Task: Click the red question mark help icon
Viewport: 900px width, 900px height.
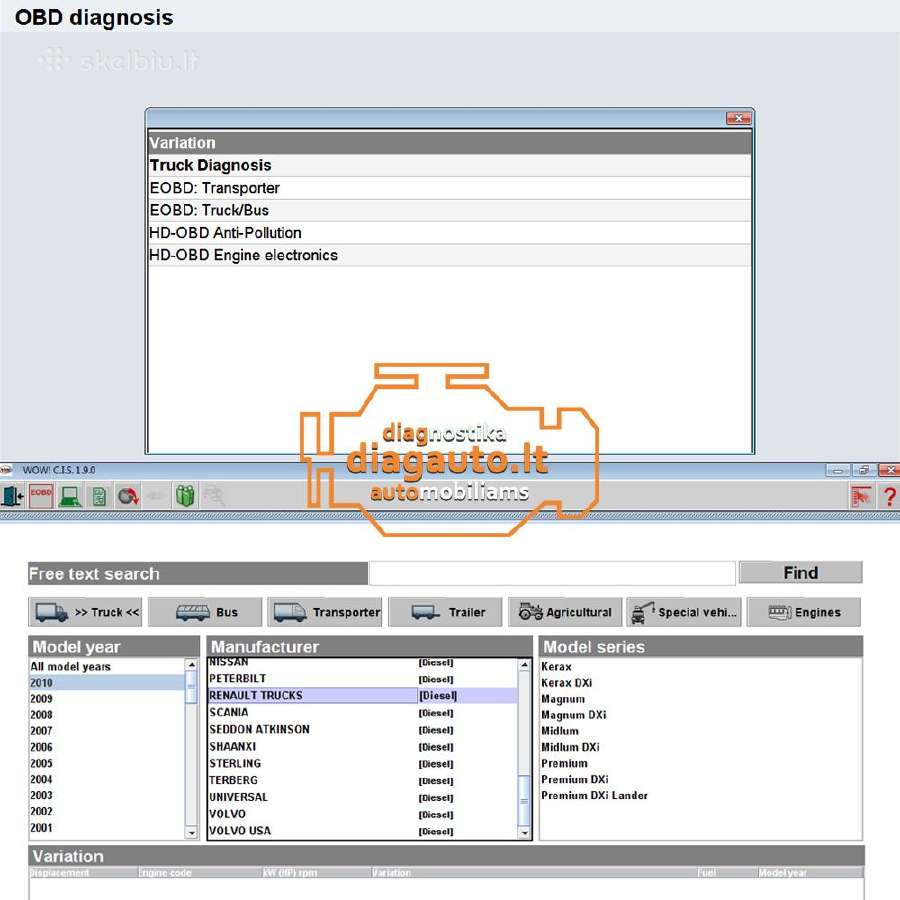Action: (890, 496)
